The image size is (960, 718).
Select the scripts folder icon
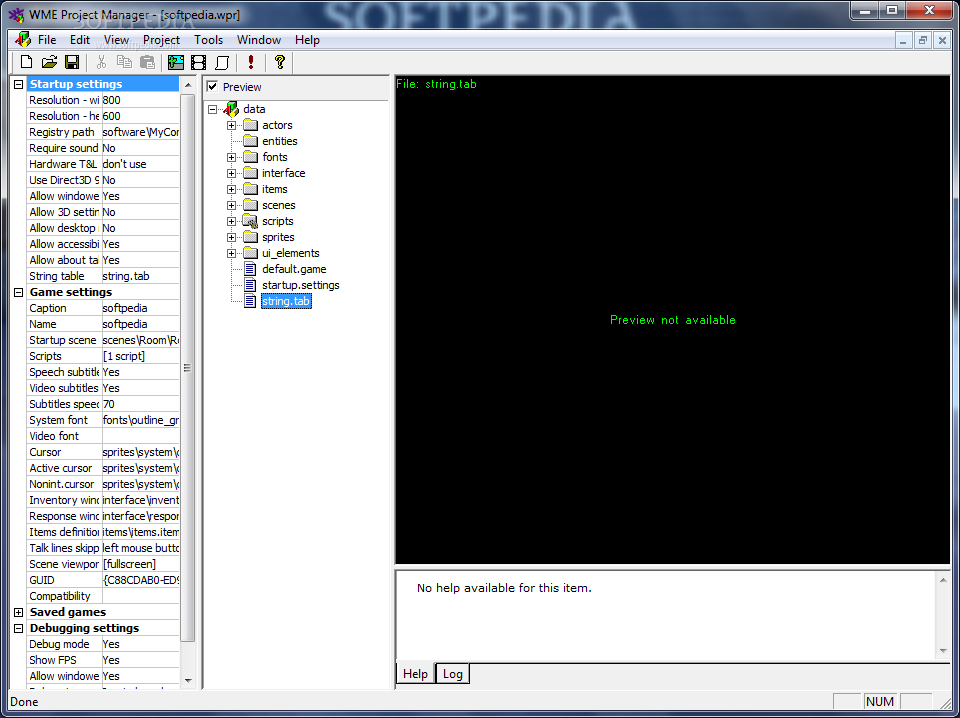tap(250, 221)
